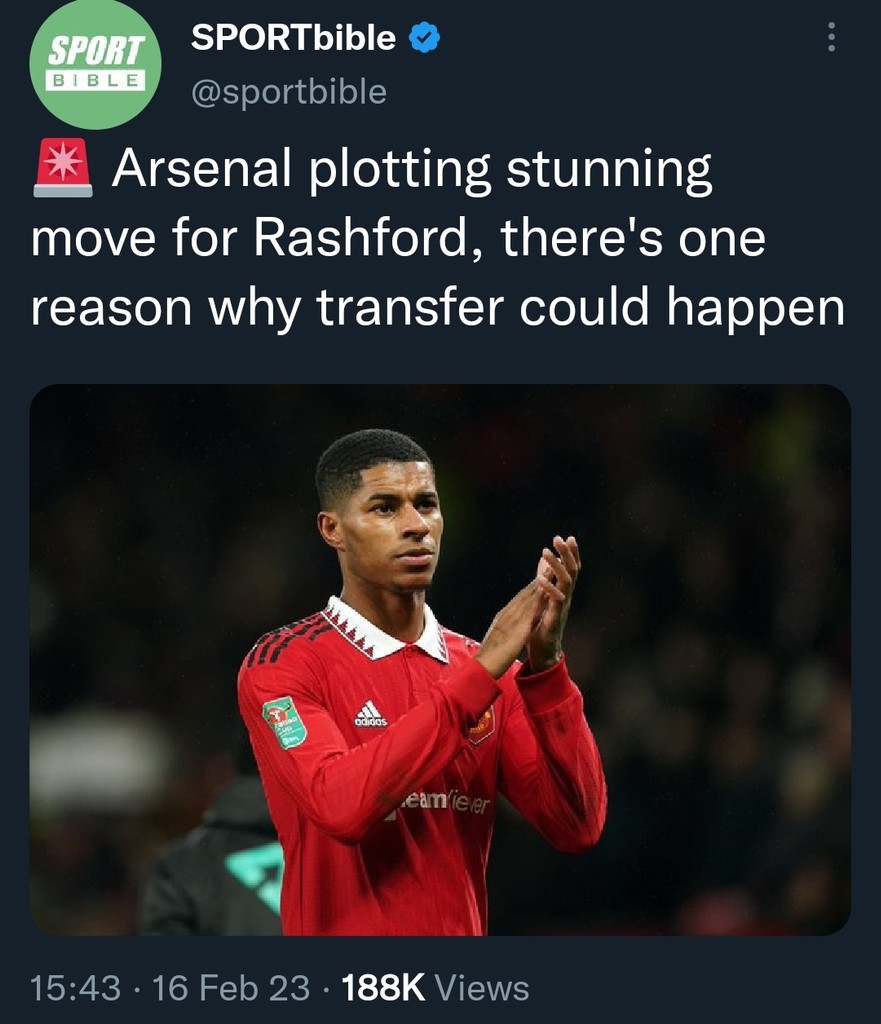Click the word "Arsenal" in the tweet
The image size is (881, 1024).
point(201,170)
